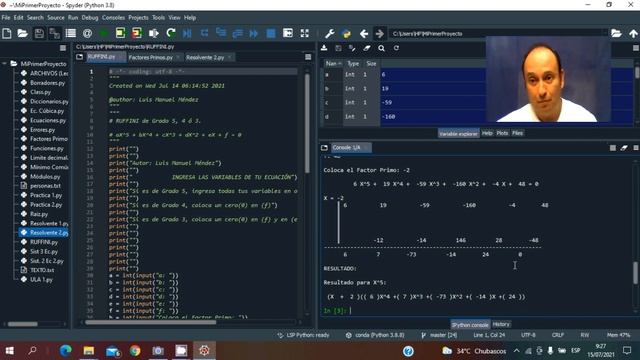Screen dimensions: 640x360
Task: Open project pane options menu
Action: (63, 48)
